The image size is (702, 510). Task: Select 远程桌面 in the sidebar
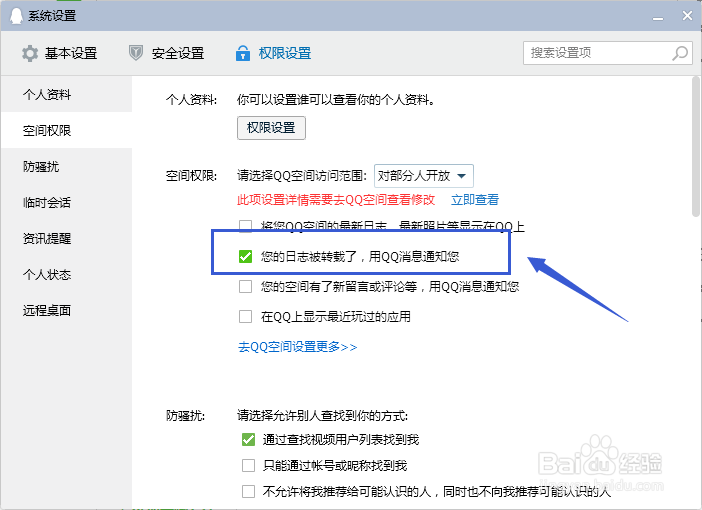[66, 310]
